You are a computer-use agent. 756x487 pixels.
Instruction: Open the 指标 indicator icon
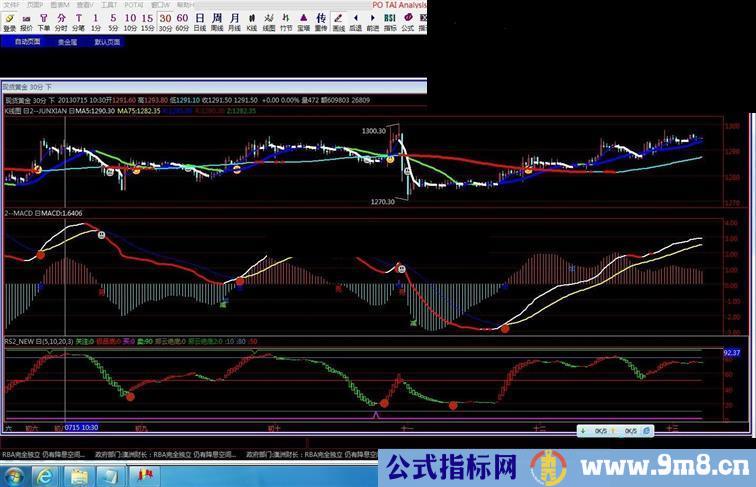[x=390, y=21]
